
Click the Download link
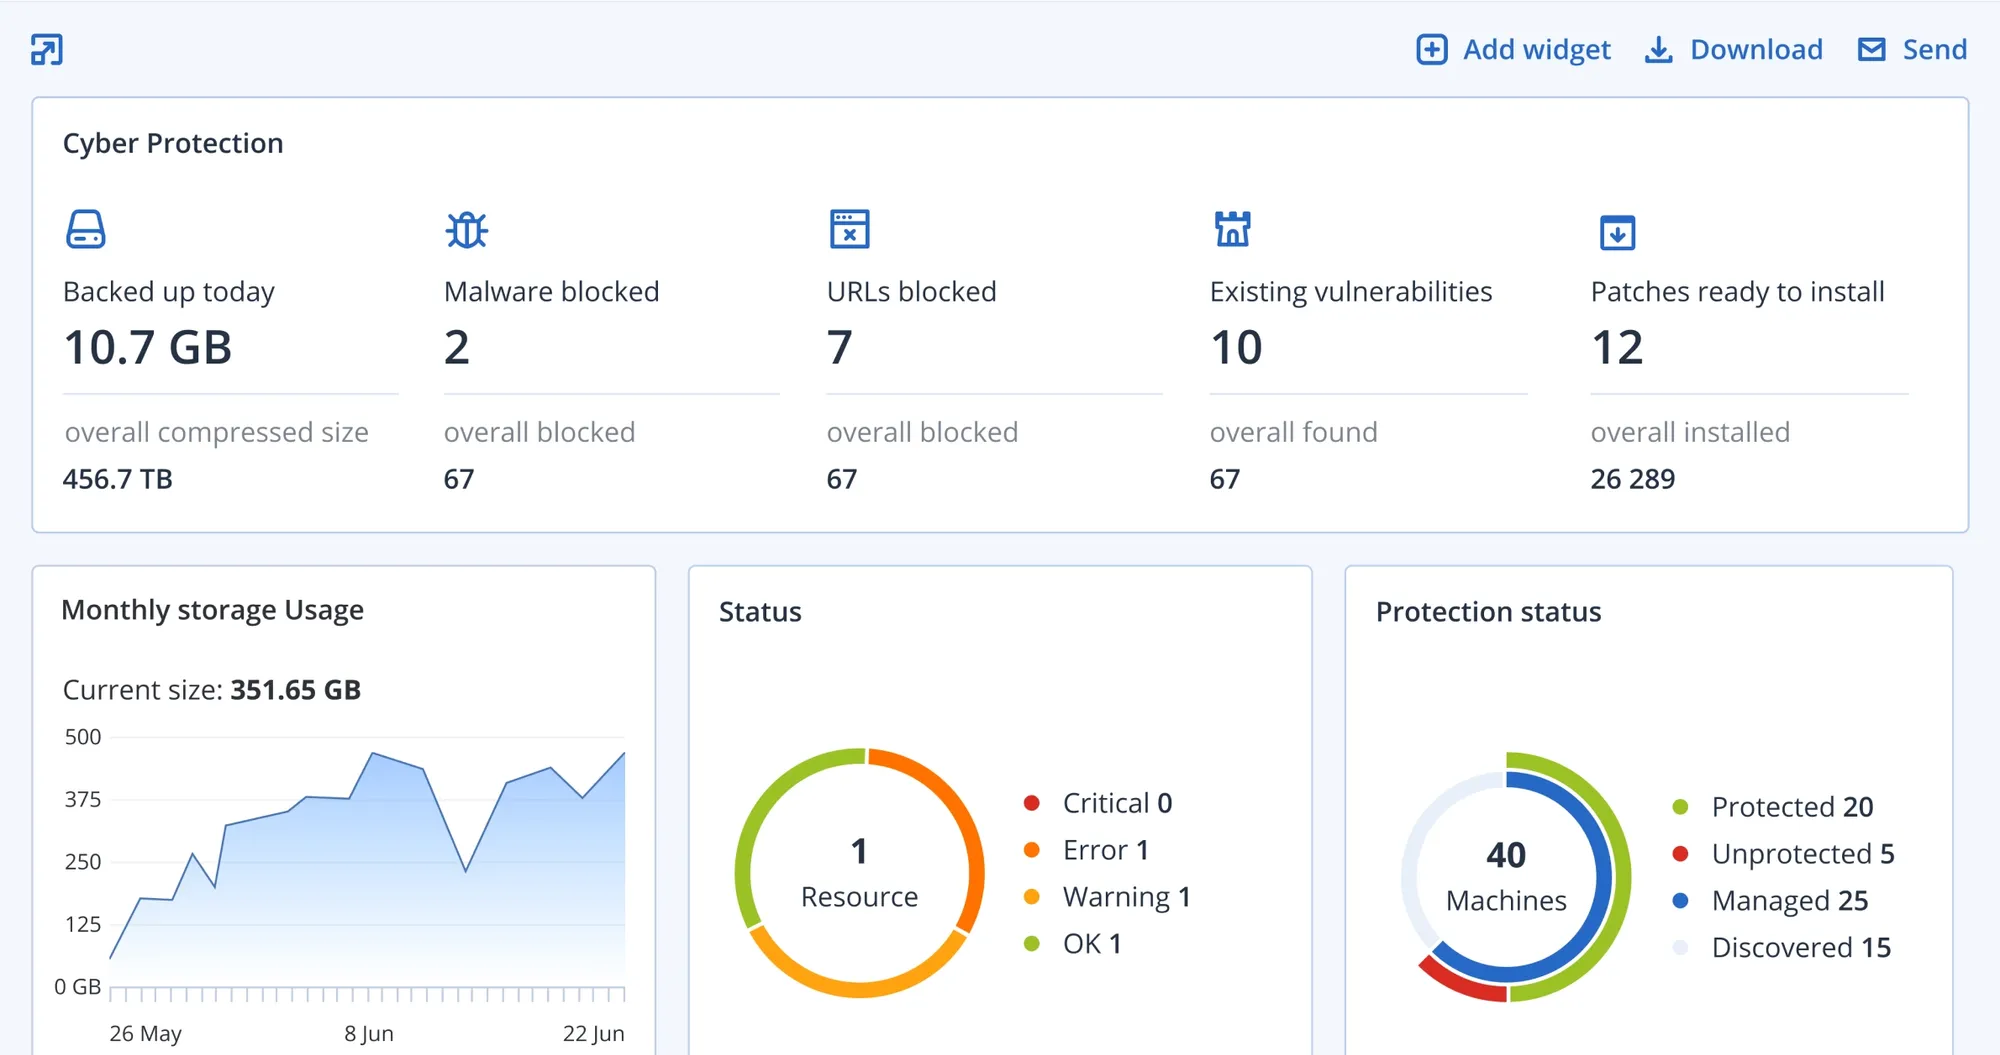click(x=1756, y=49)
